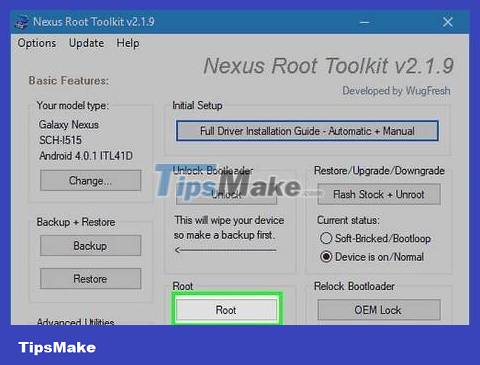Click the Backup button
The height and width of the screenshot is (365, 480).
(x=90, y=246)
